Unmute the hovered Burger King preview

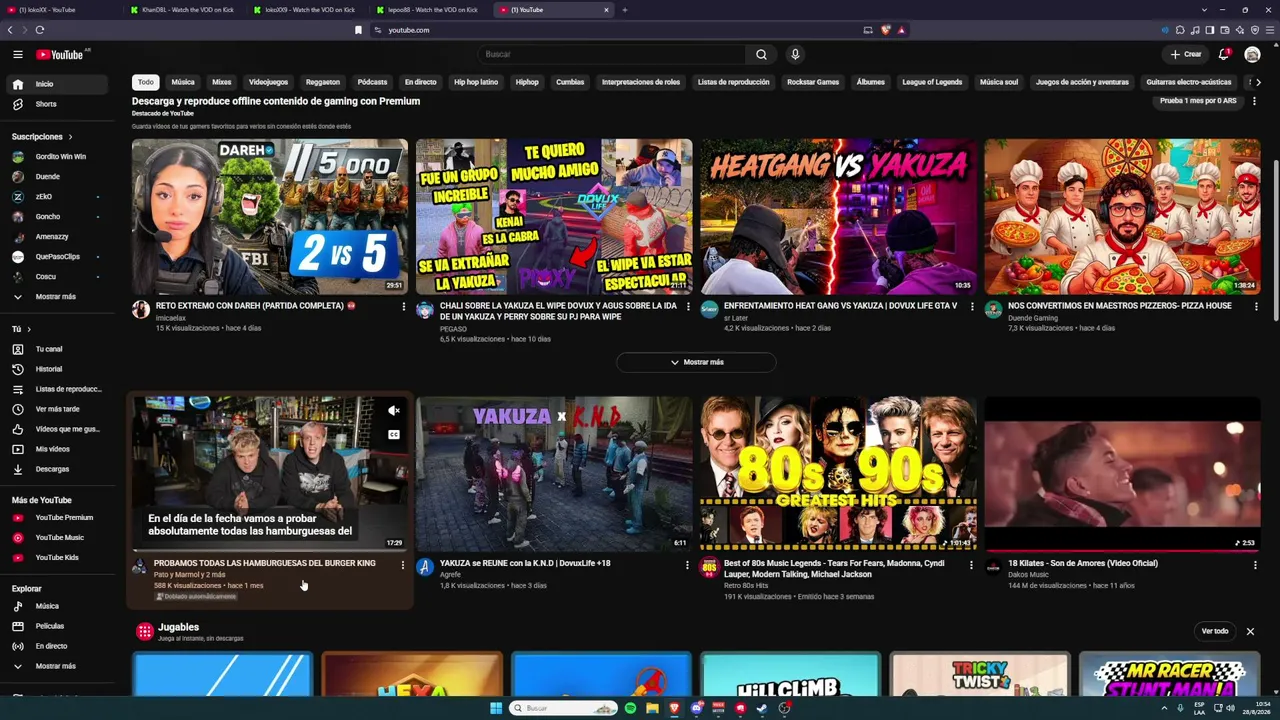(394, 410)
